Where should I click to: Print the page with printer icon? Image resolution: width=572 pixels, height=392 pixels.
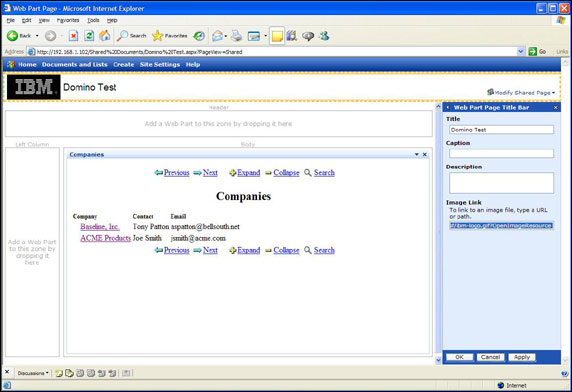pos(236,36)
